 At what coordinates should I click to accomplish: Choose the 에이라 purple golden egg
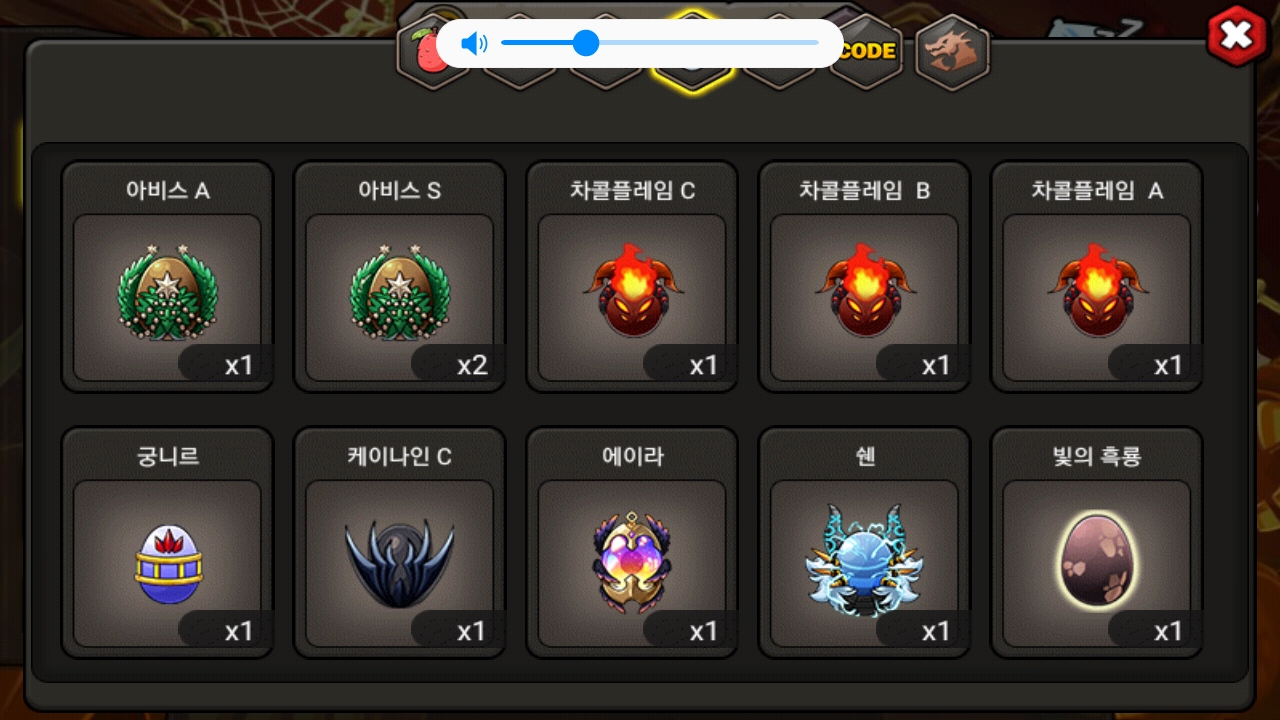(x=632, y=560)
